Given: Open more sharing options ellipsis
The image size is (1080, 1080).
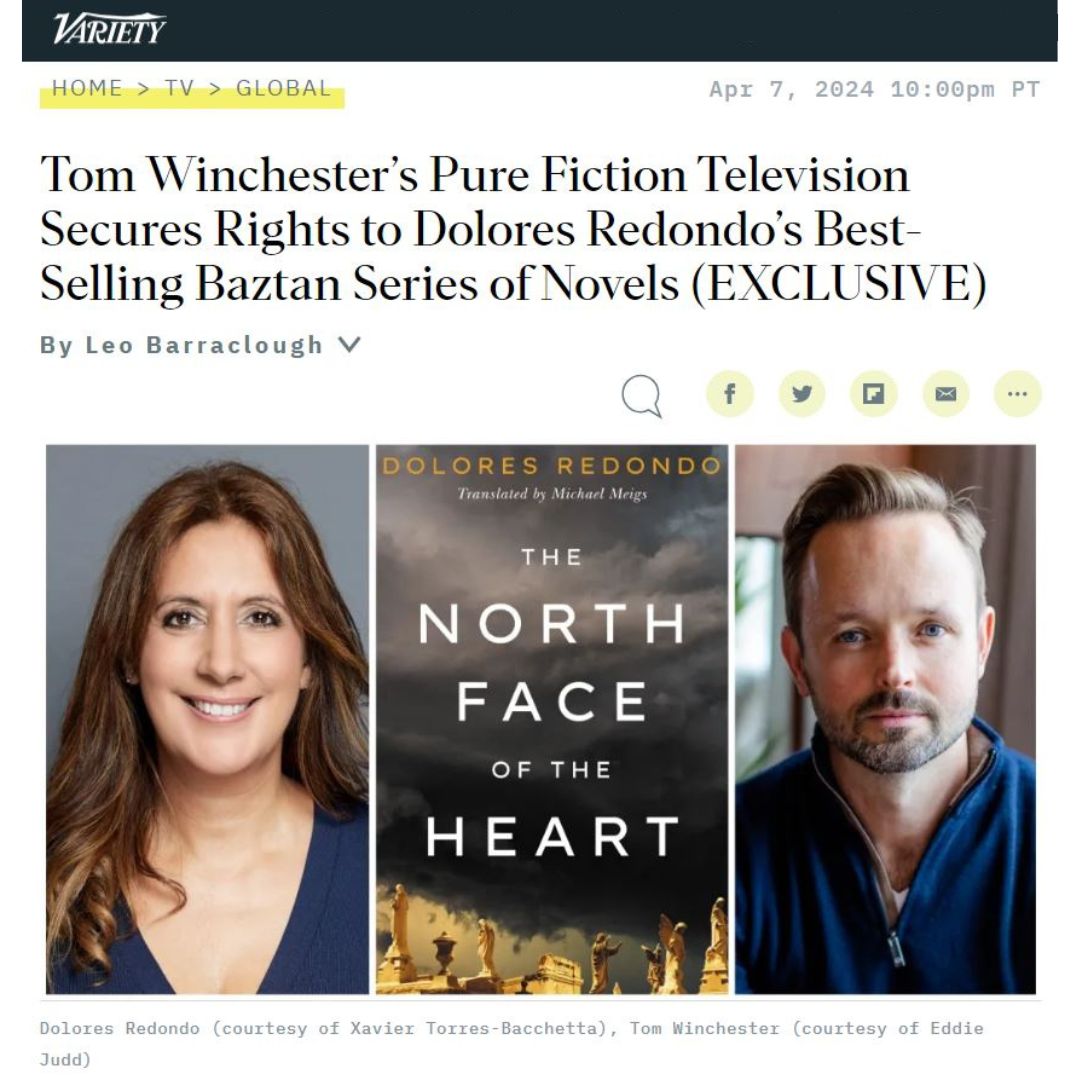Looking at the screenshot, I should point(1017,394).
